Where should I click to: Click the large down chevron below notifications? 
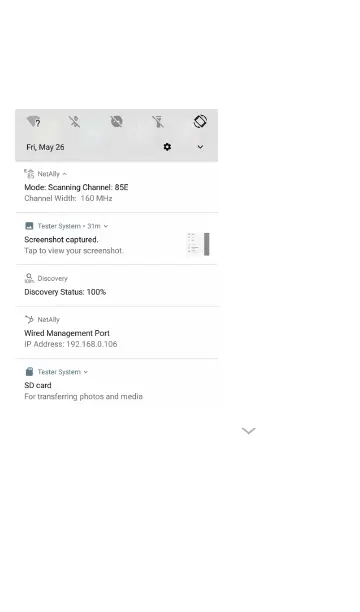(x=249, y=431)
